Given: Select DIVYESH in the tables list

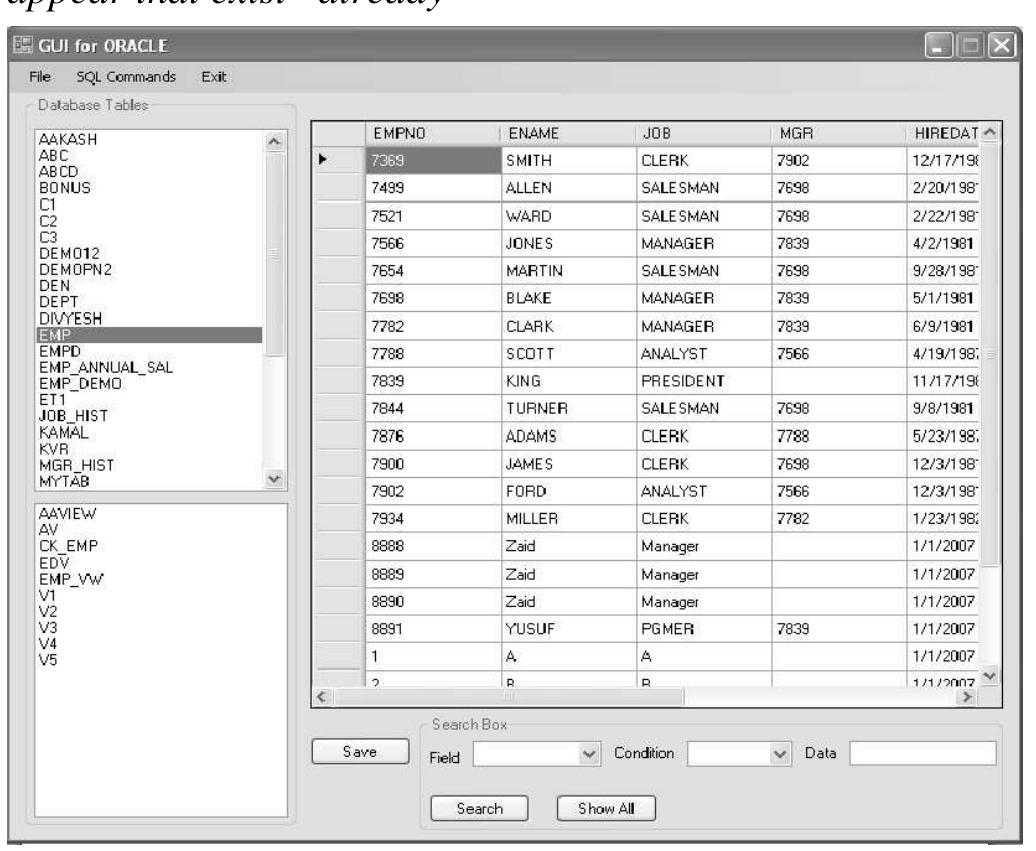Looking at the screenshot, I should point(71,318).
